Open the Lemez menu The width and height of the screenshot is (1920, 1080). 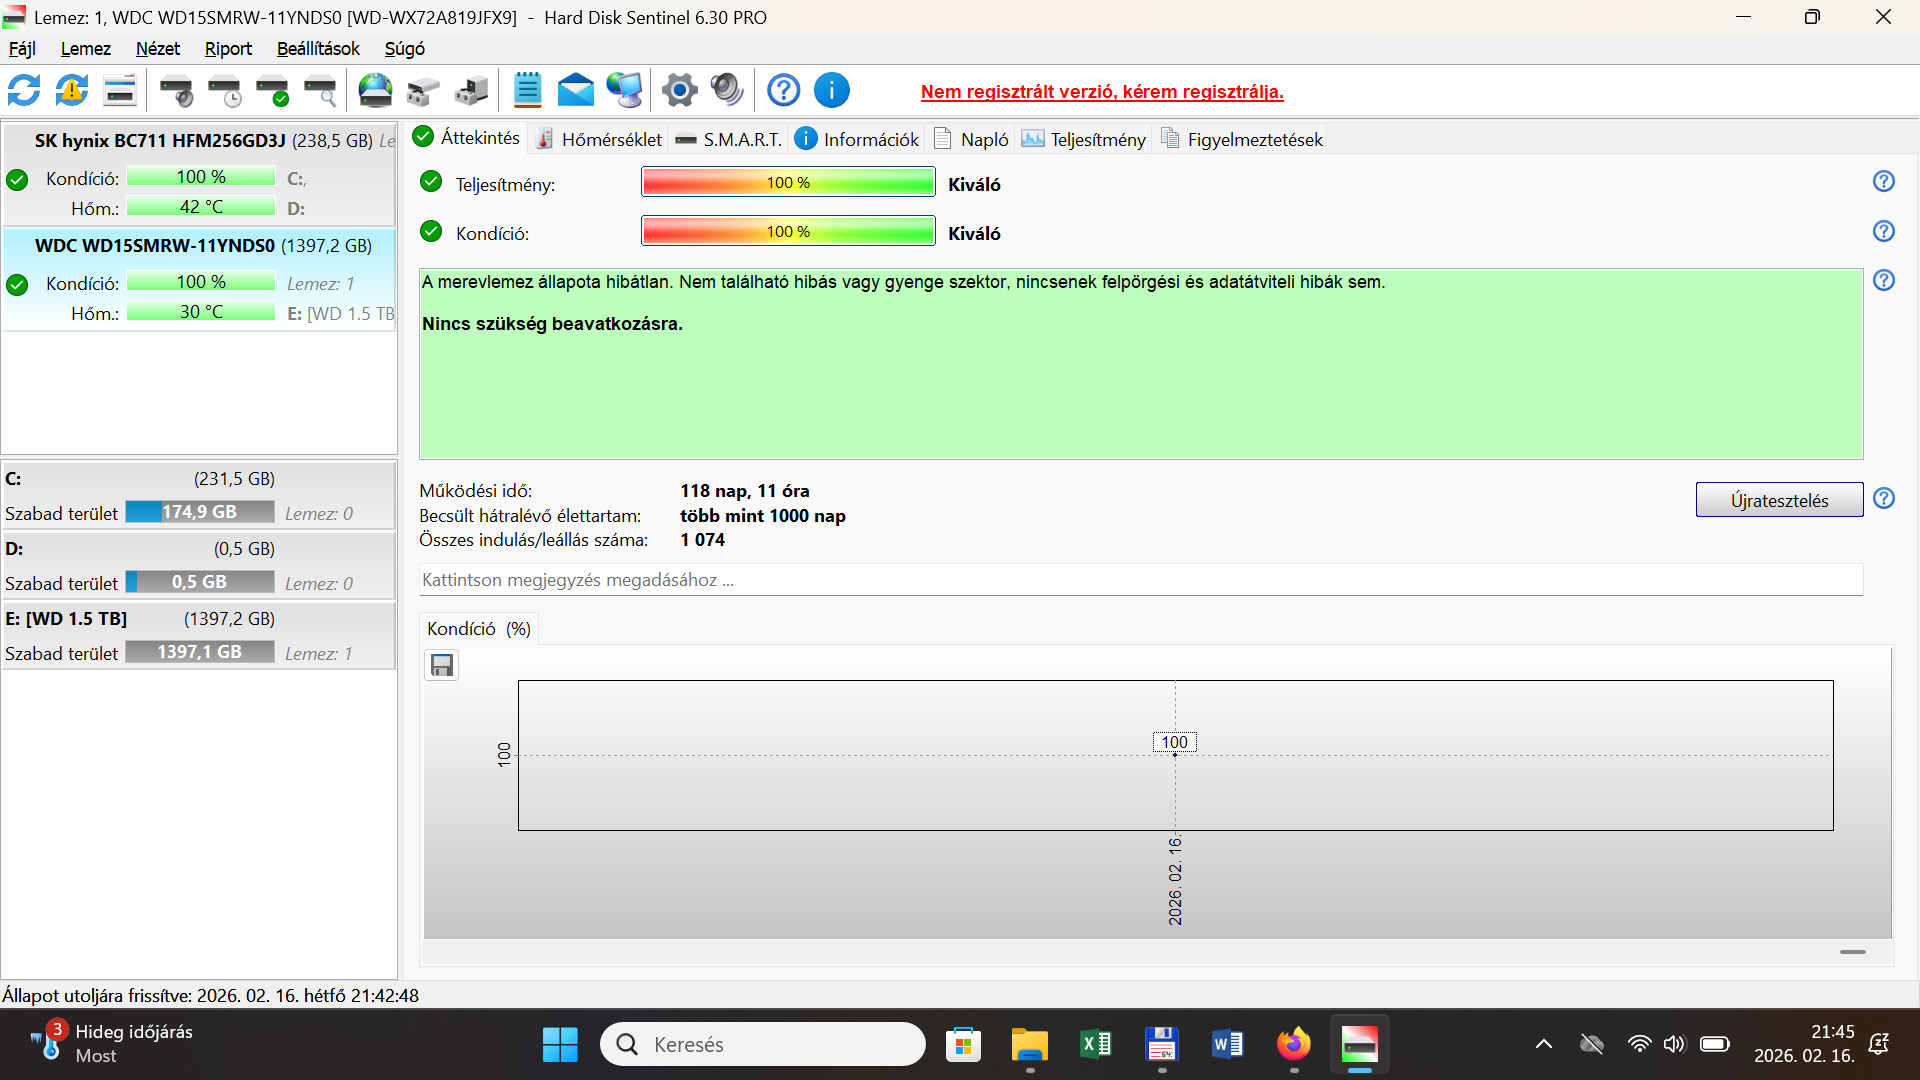point(85,49)
